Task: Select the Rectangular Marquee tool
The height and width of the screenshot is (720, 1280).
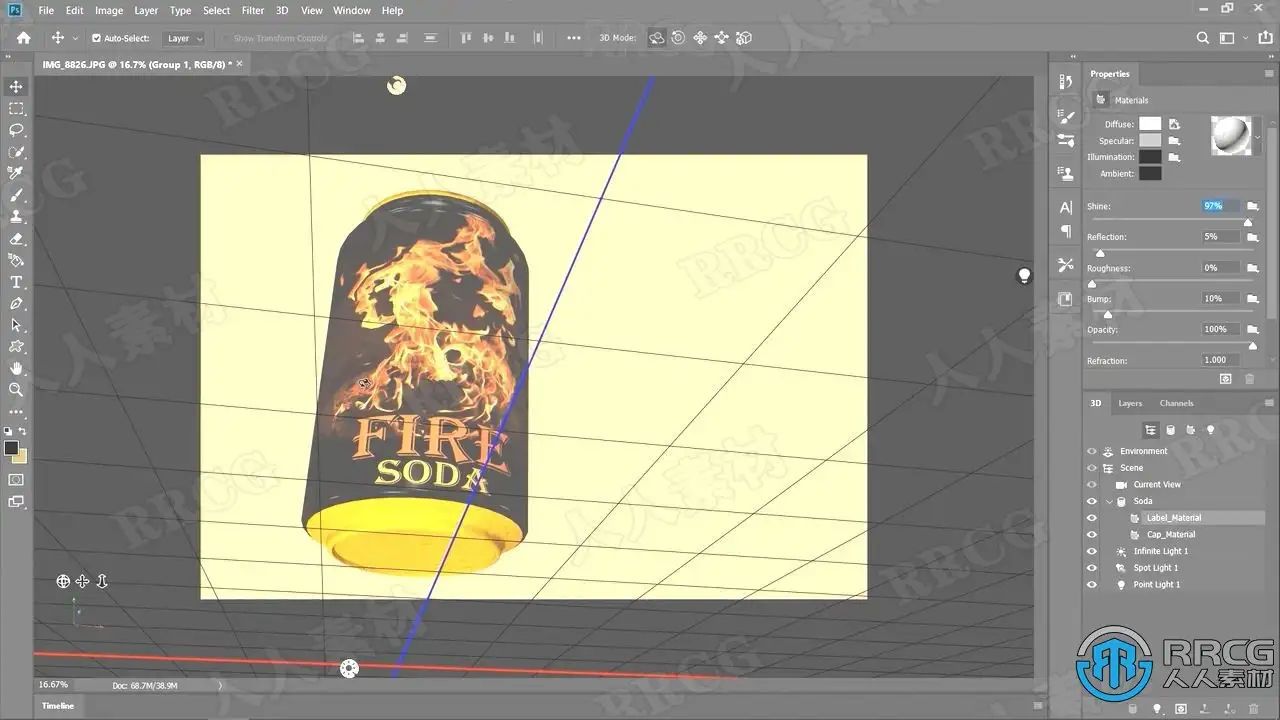Action: pos(16,109)
